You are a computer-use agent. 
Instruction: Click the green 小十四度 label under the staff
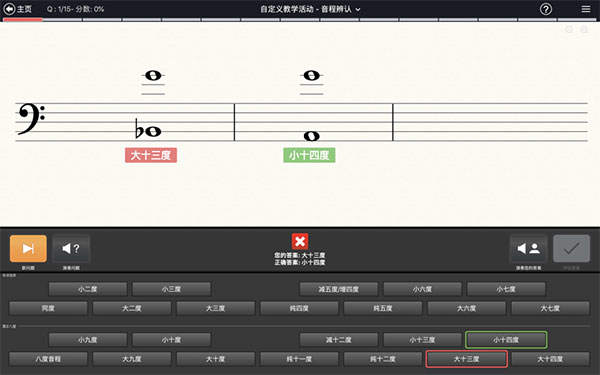click(309, 155)
